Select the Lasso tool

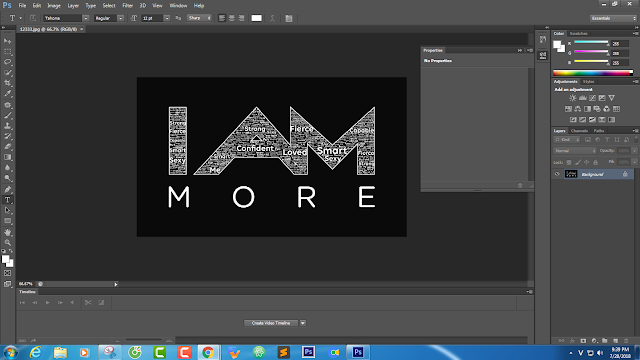[x=7, y=62]
